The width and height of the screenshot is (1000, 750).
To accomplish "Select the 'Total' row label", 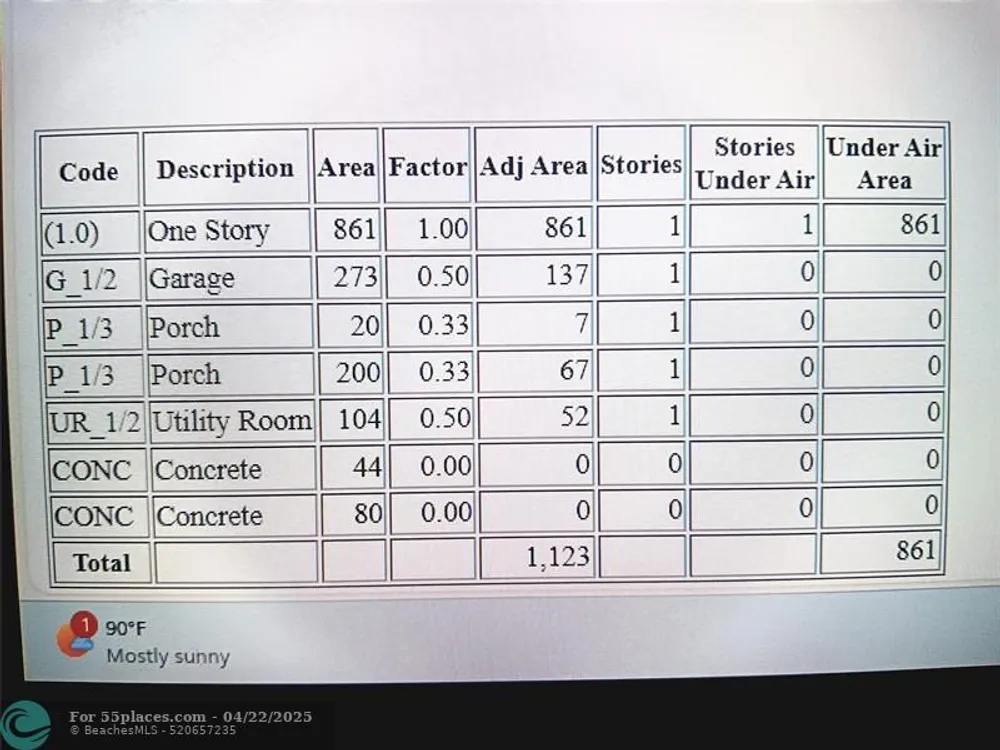I will tap(102, 562).
